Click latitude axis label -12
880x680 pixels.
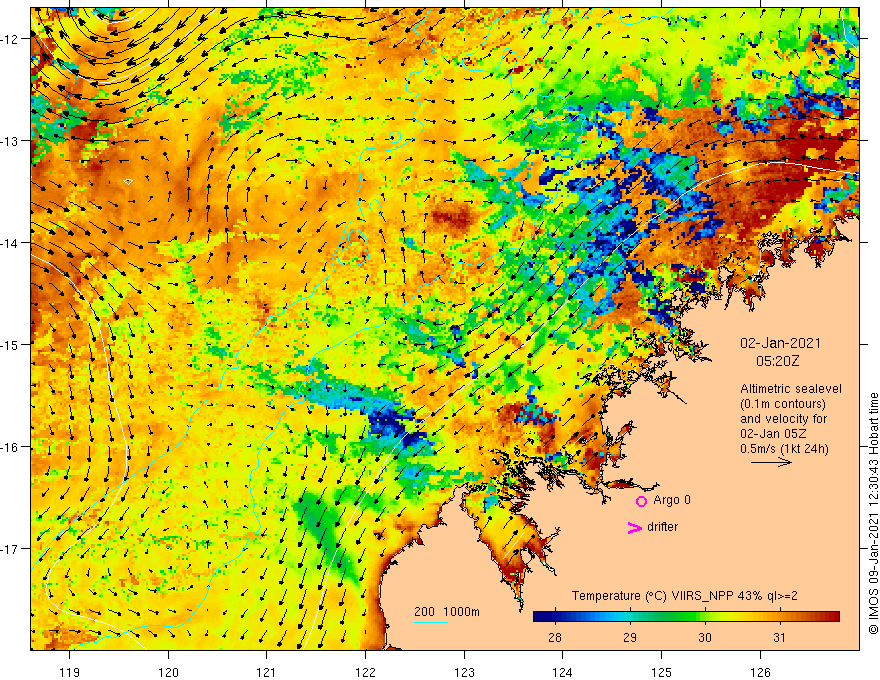(11, 39)
